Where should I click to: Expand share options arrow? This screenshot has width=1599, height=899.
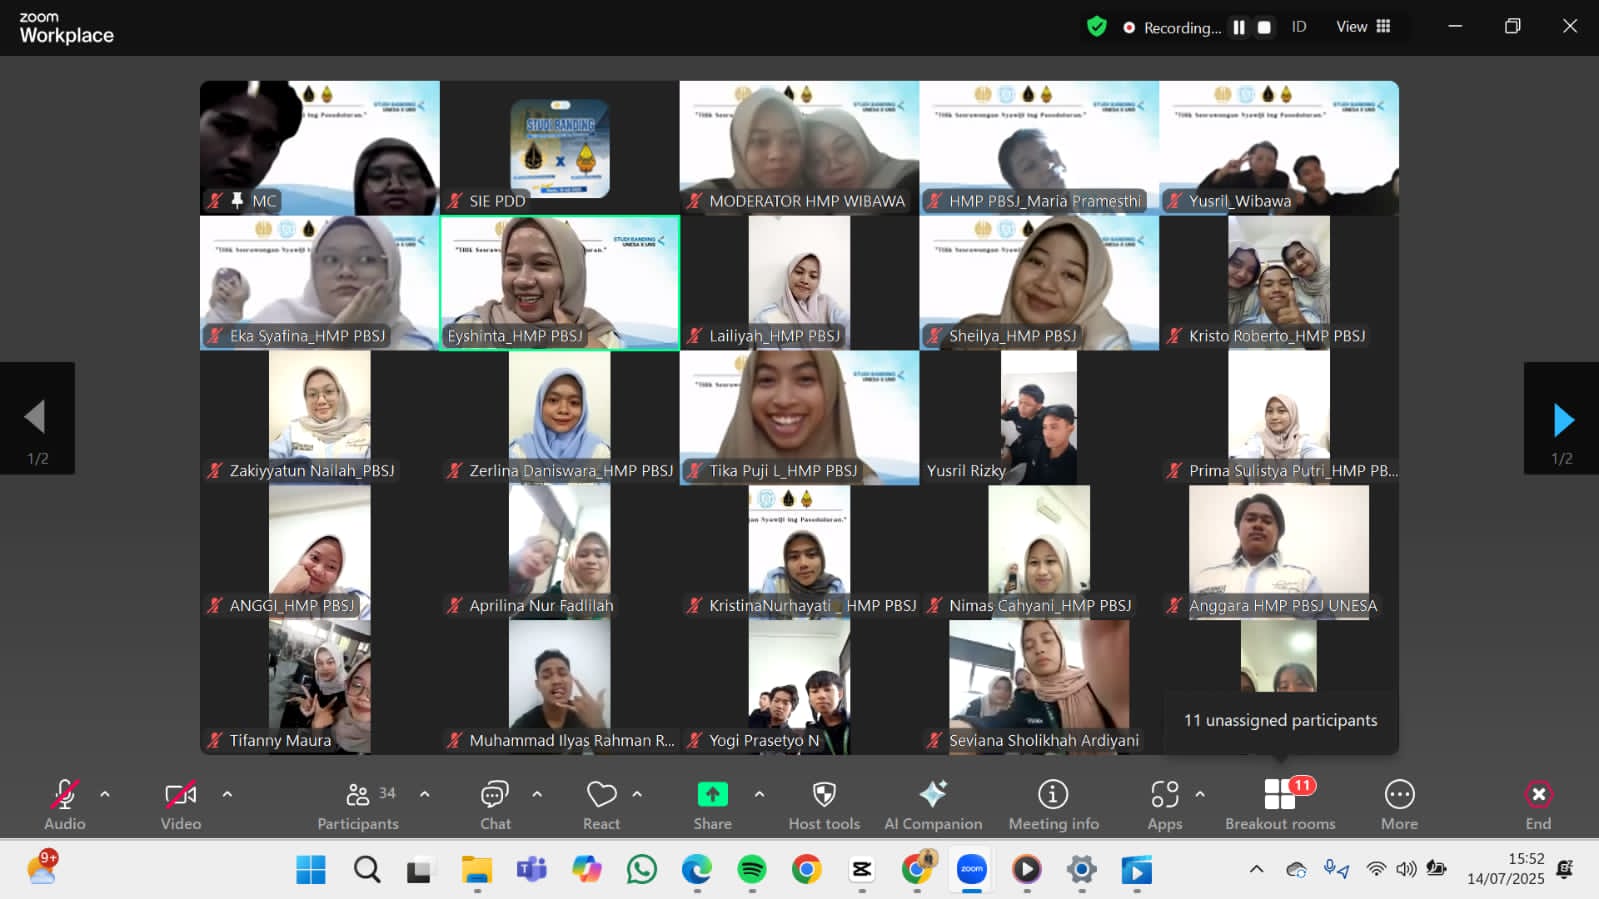759,794
